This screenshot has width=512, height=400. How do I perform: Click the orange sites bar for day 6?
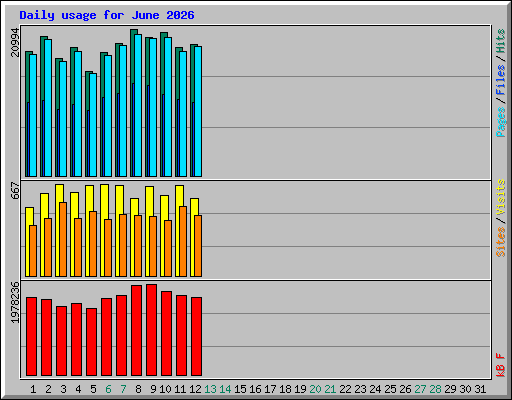(108, 248)
